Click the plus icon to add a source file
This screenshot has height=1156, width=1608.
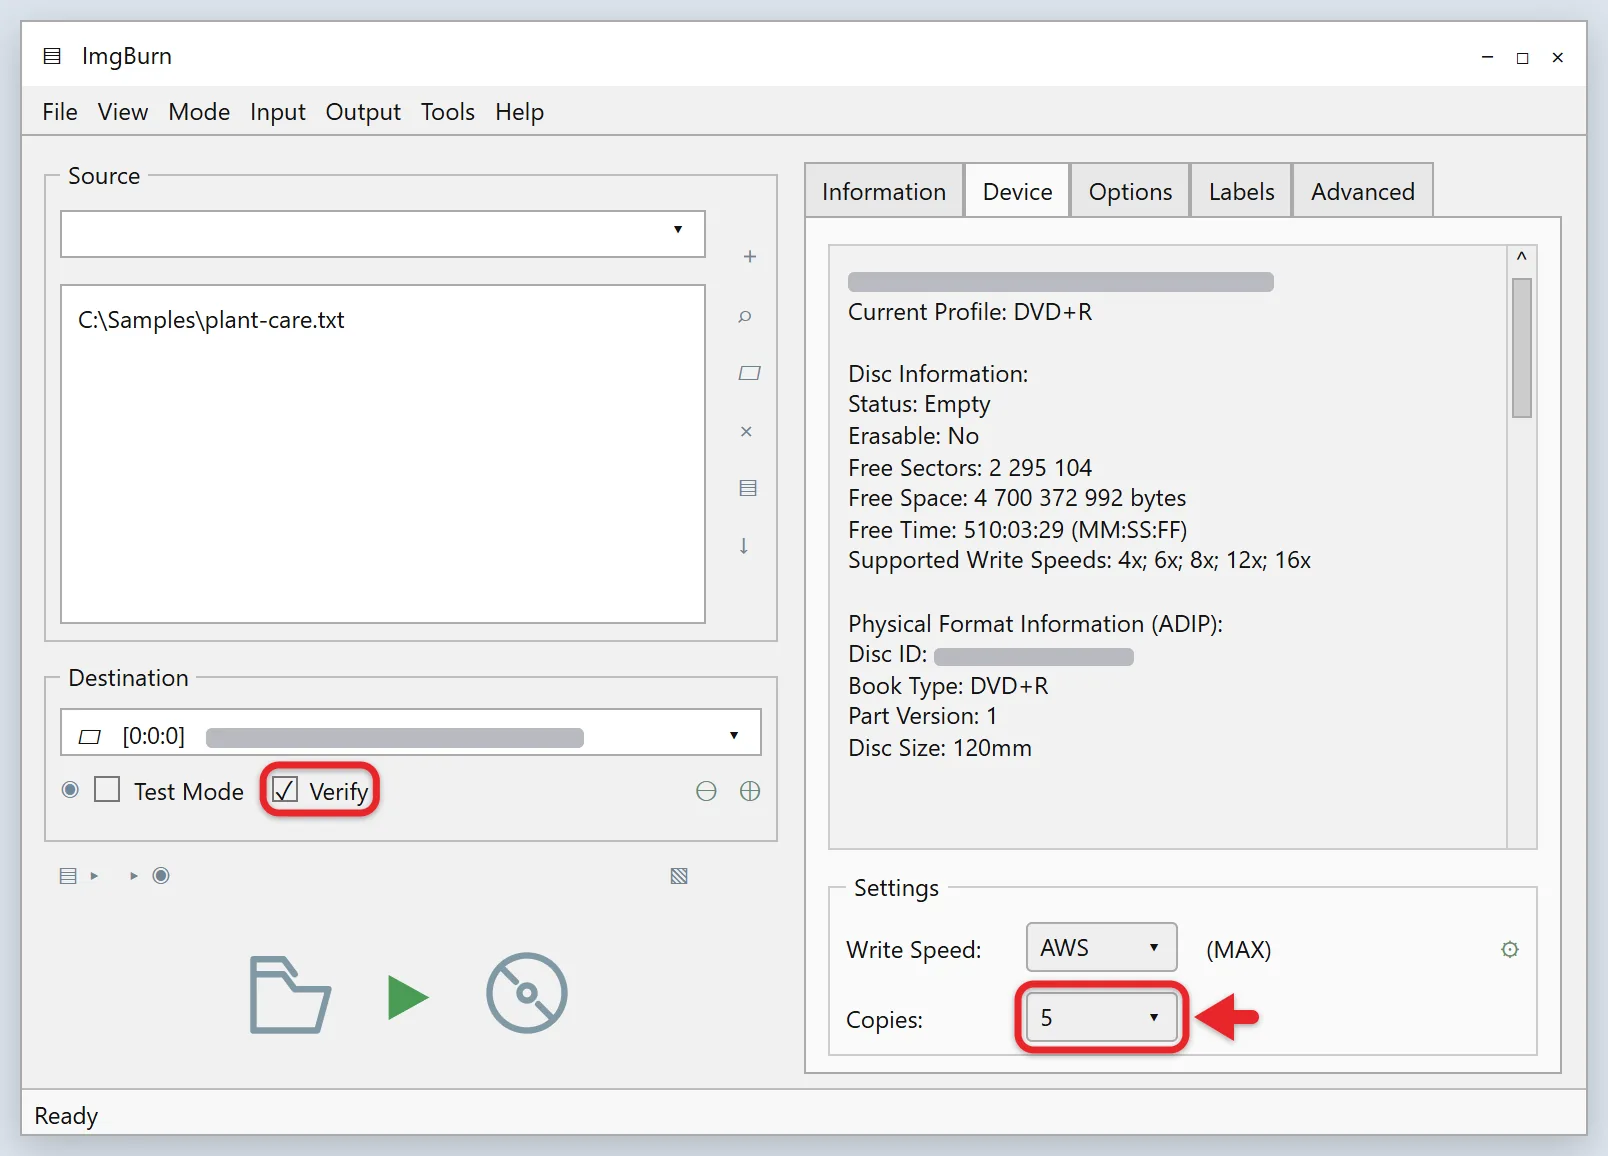[x=749, y=257]
